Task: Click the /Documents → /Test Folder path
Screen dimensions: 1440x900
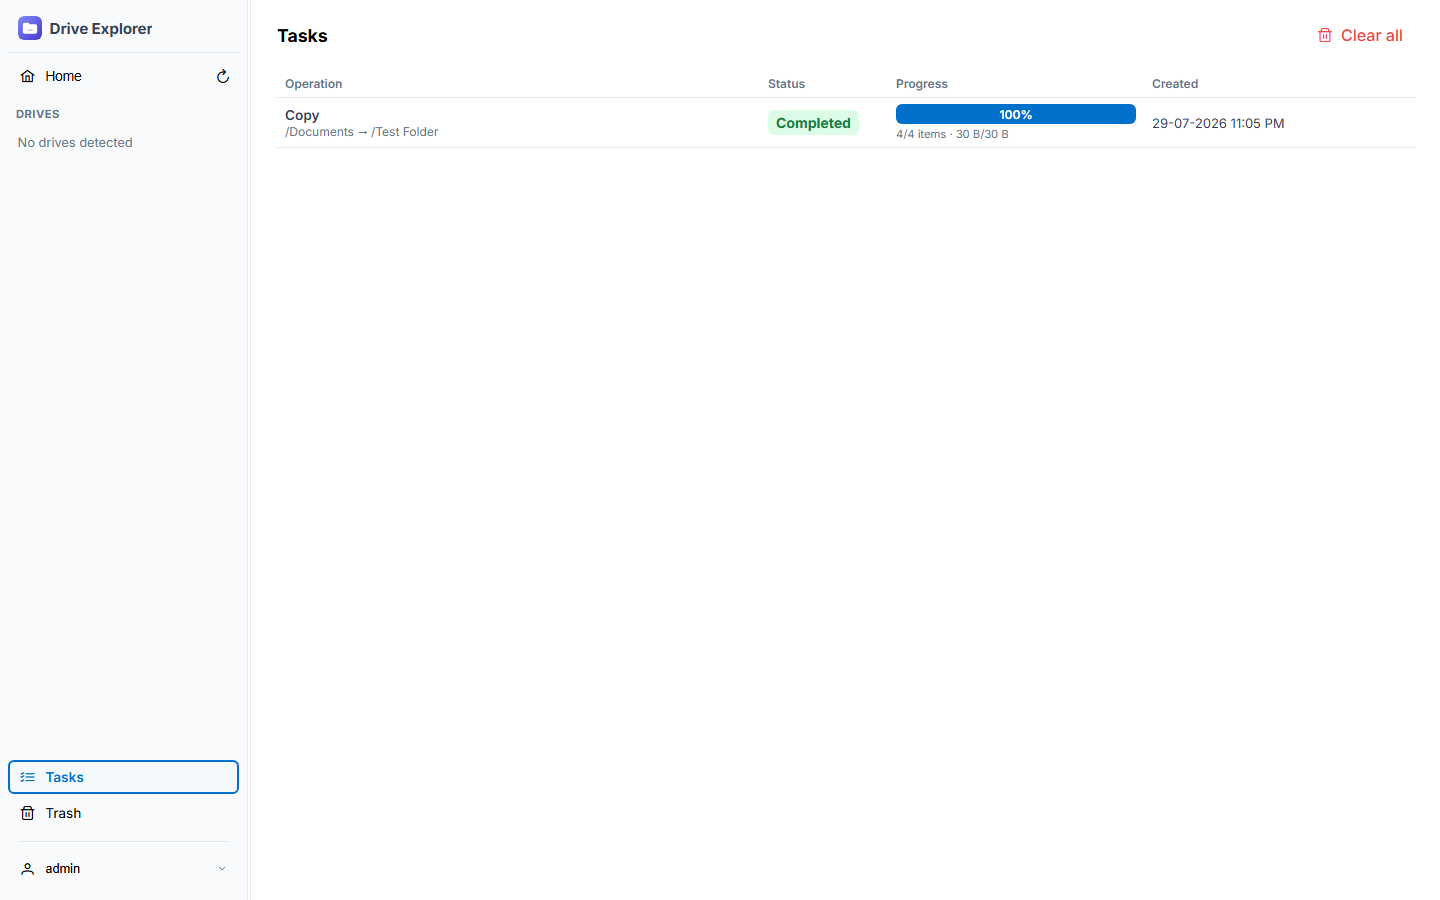Action: coord(361,132)
